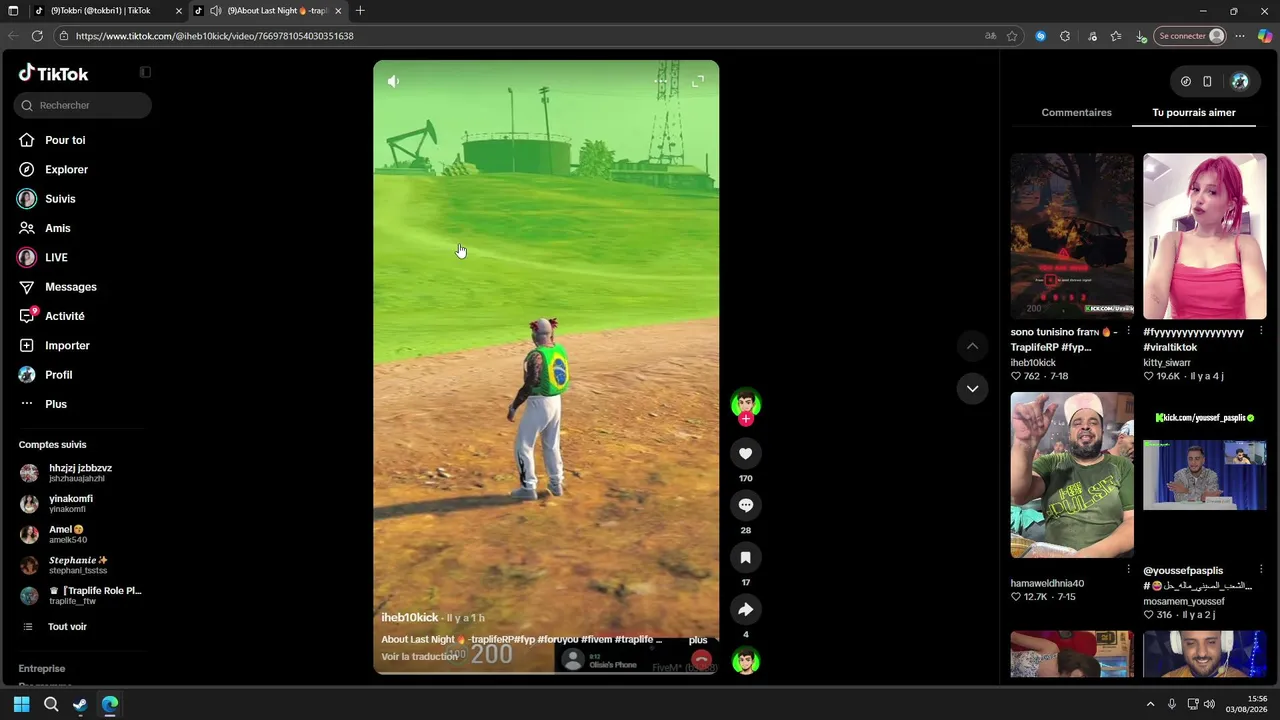Screen dimensions: 1280x720
Task: Like the video with the heart icon
Action: point(745,454)
